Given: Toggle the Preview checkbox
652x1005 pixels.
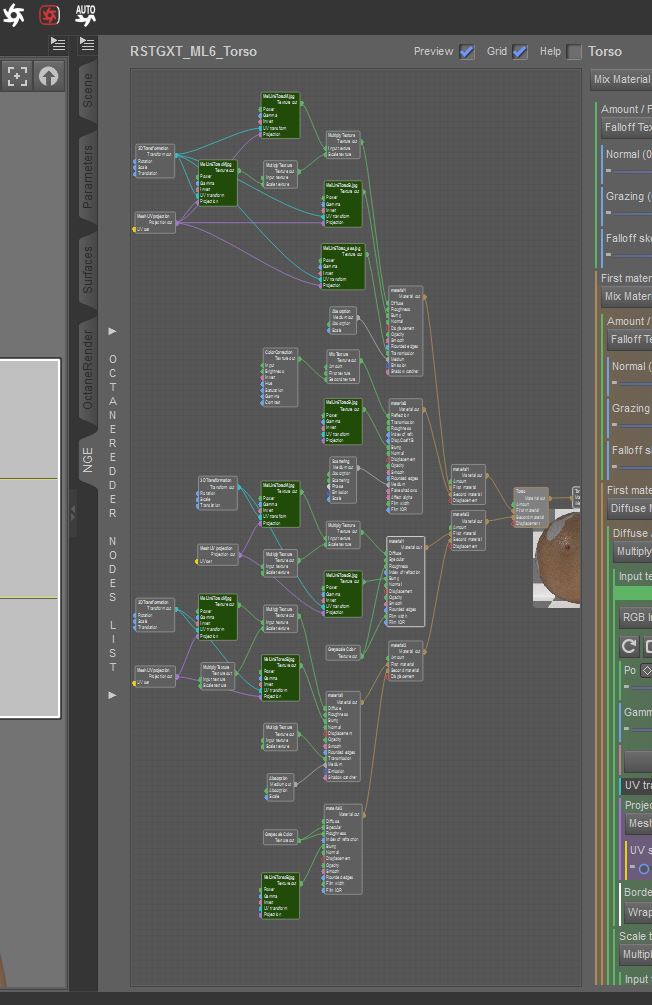Looking at the screenshot, I should pyautogui.click(x=467, y=51).
